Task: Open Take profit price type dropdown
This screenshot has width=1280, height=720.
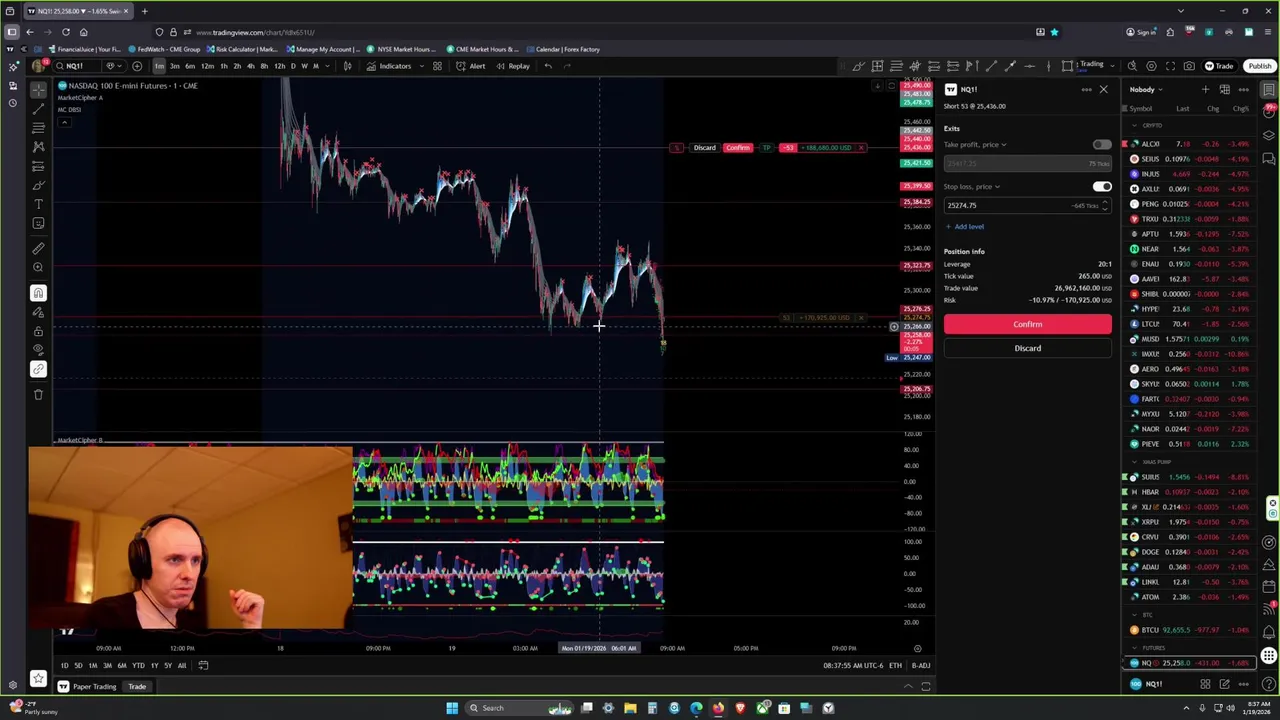Action: 975,144
